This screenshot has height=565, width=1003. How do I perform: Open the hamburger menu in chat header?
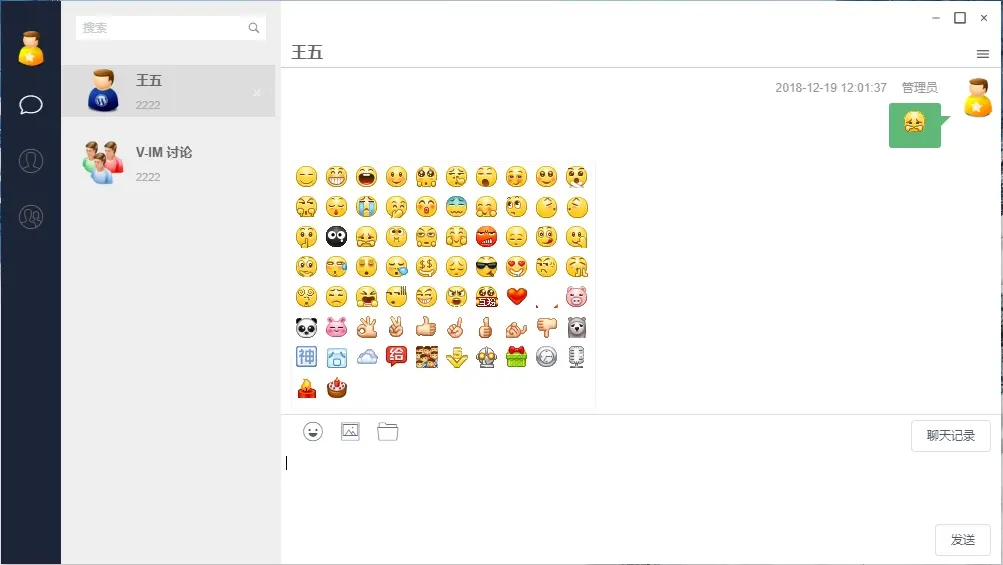983,54
